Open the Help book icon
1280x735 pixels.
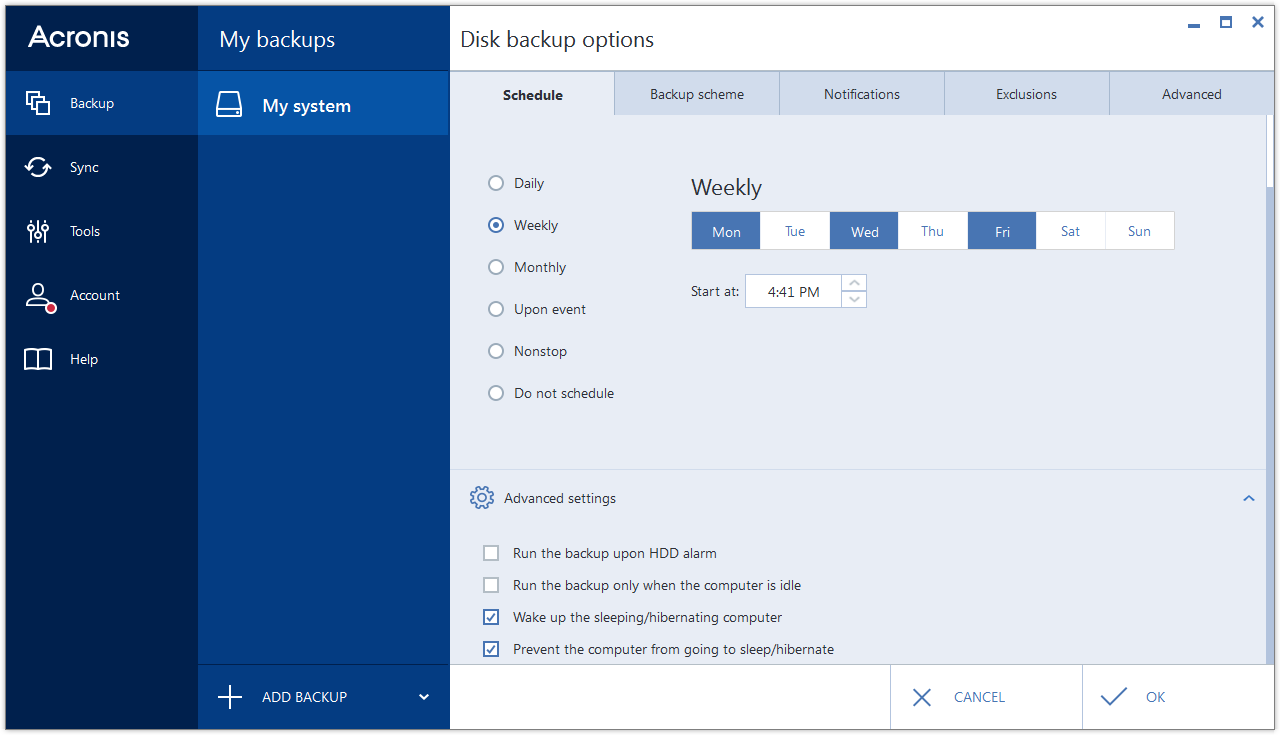(38, 359)
